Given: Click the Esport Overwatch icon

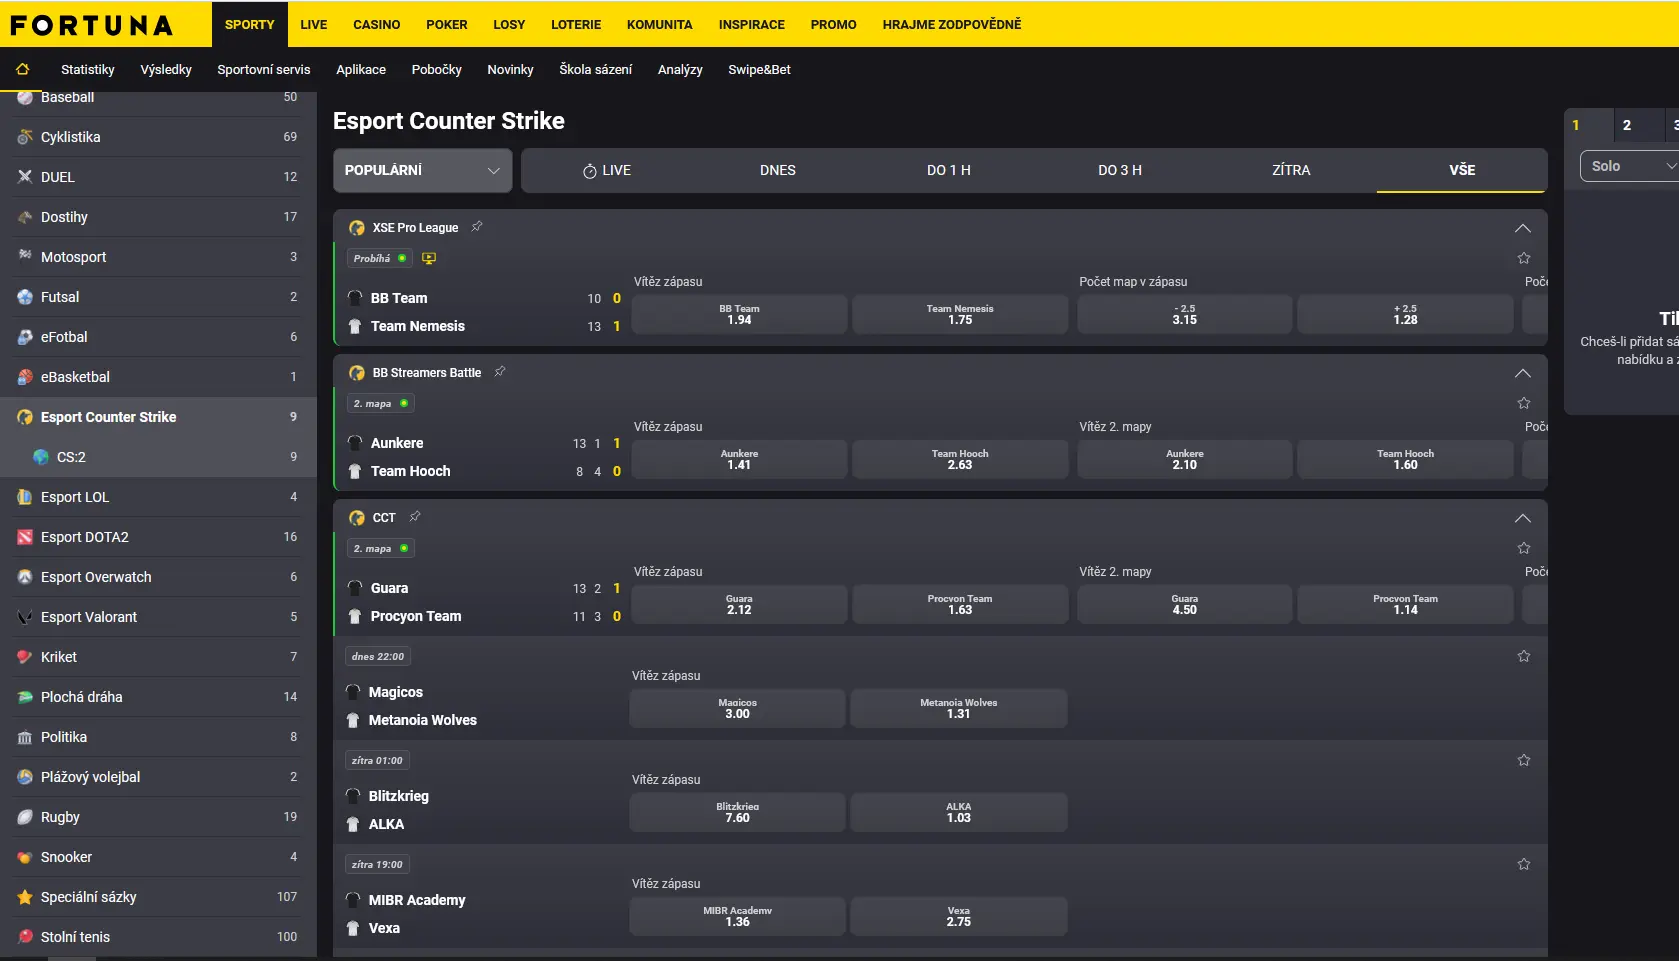Looking at the screenshot, I should tap(25, 577).
